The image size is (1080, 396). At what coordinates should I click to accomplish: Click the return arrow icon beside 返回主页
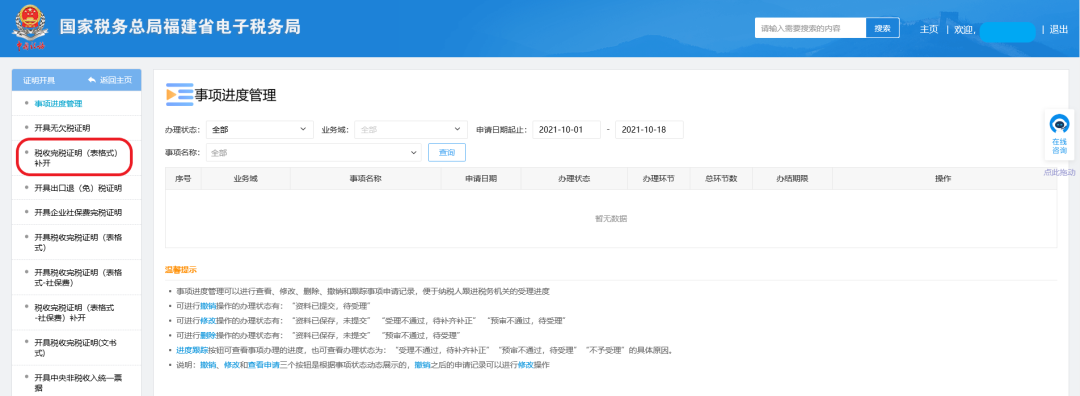click(92, 81)
